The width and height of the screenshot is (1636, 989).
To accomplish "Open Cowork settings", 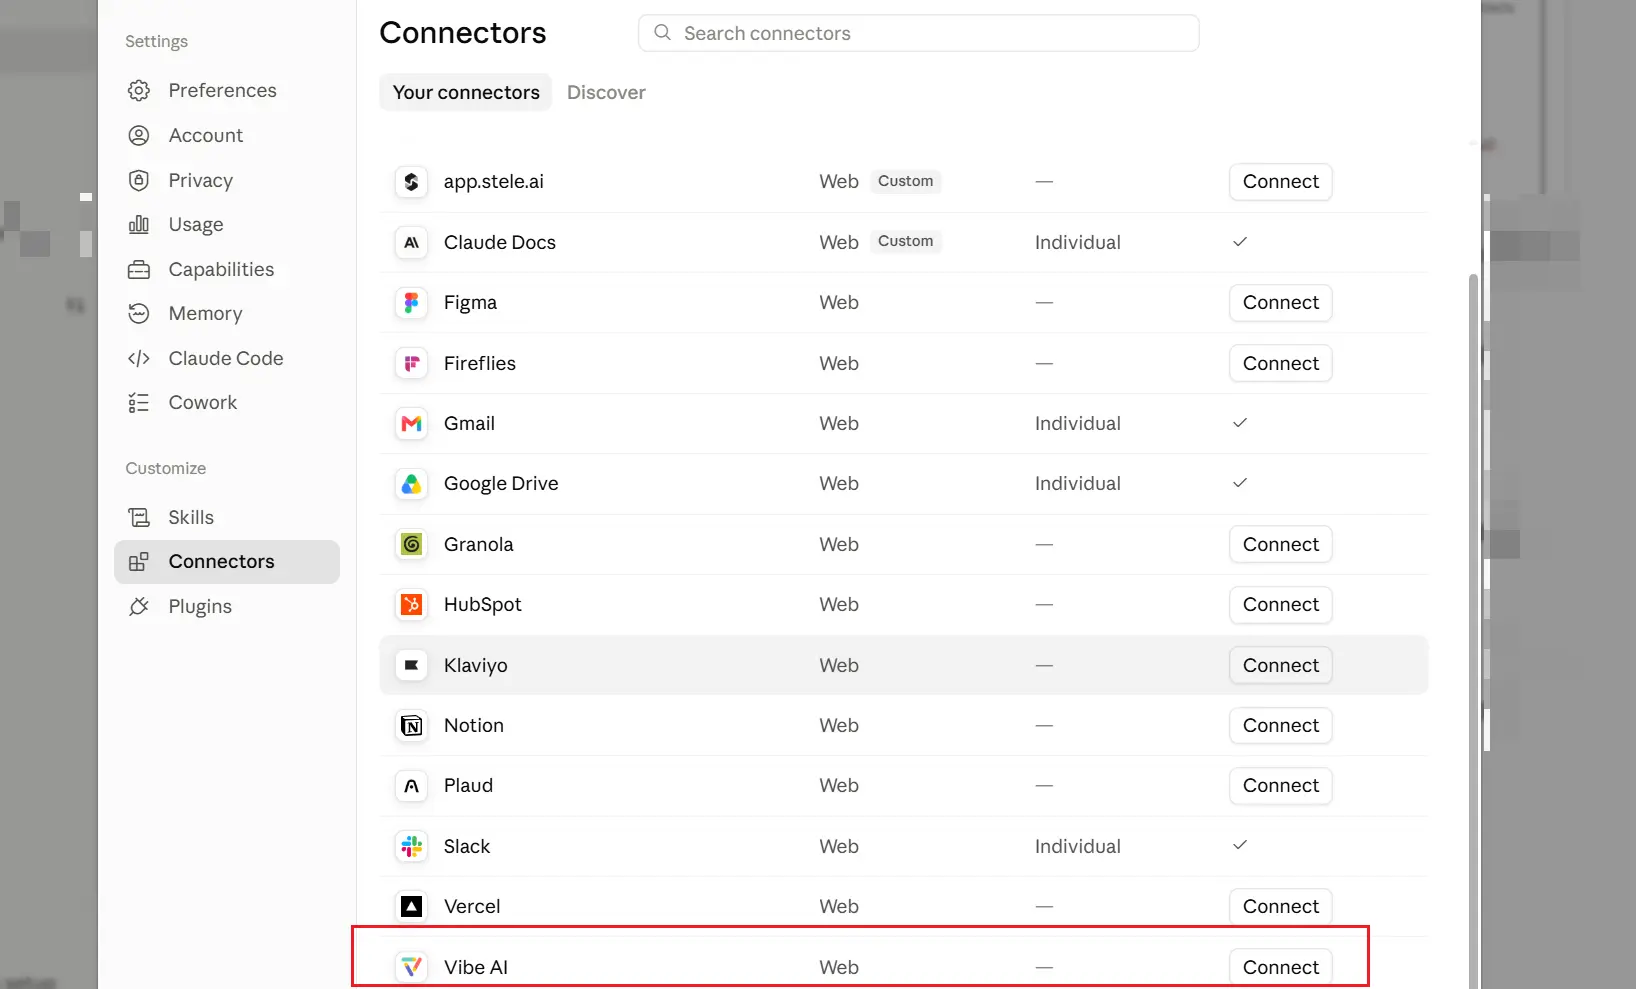I will (227, 402).
